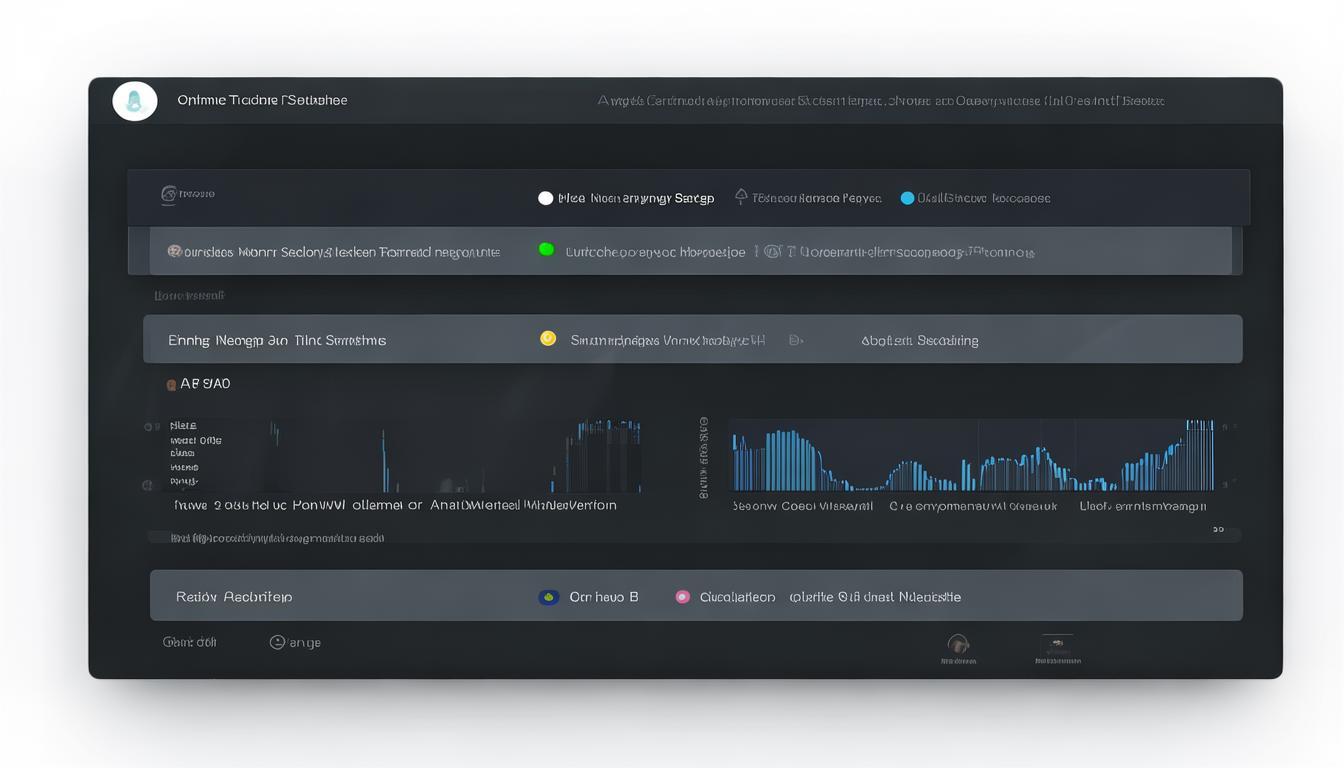1344x768 pixels.
Task: Click the Gamt dòli footer link
Action: (x=190, y=642)
